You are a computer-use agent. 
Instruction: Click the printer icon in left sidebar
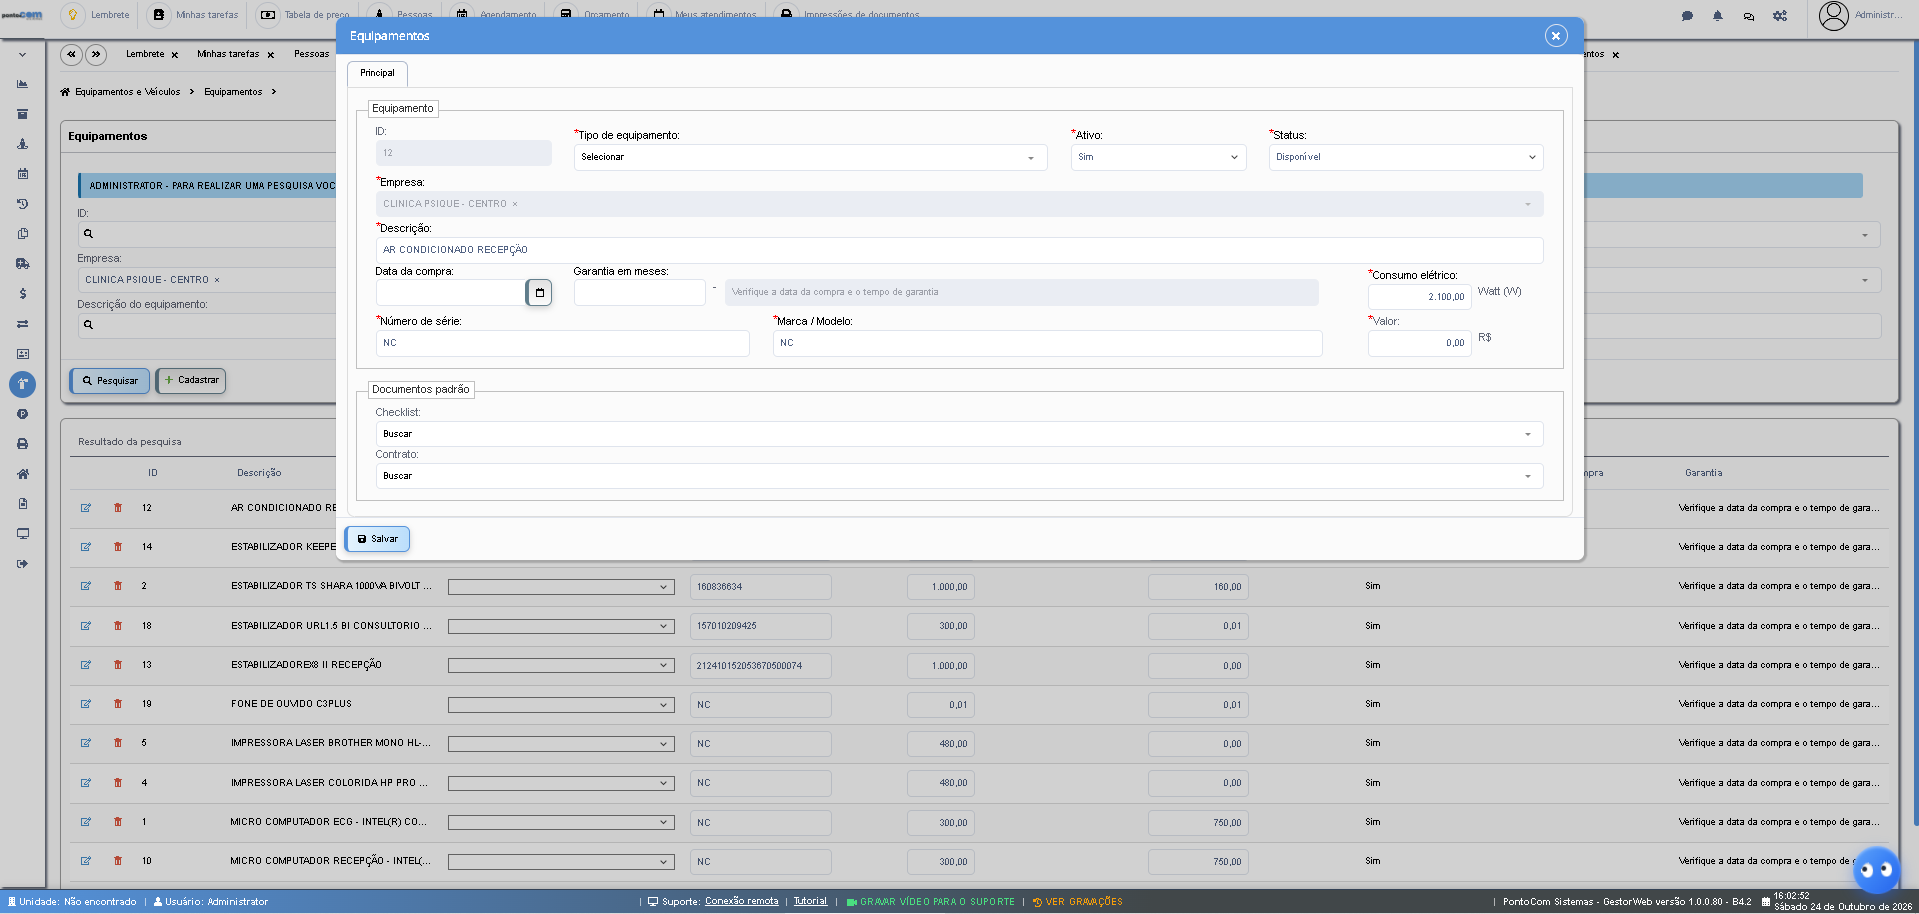[x=23, y=444]
